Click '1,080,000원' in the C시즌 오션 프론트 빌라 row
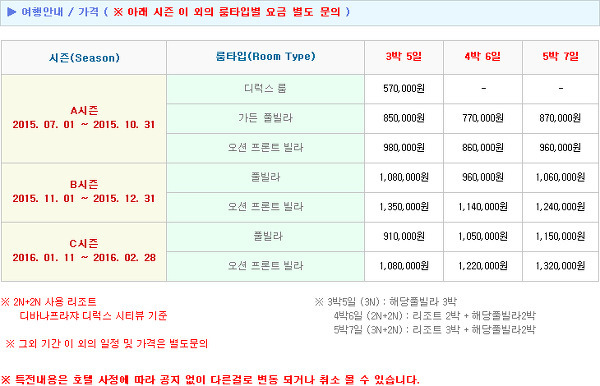The image size is (600, 386). pos(404,266)
